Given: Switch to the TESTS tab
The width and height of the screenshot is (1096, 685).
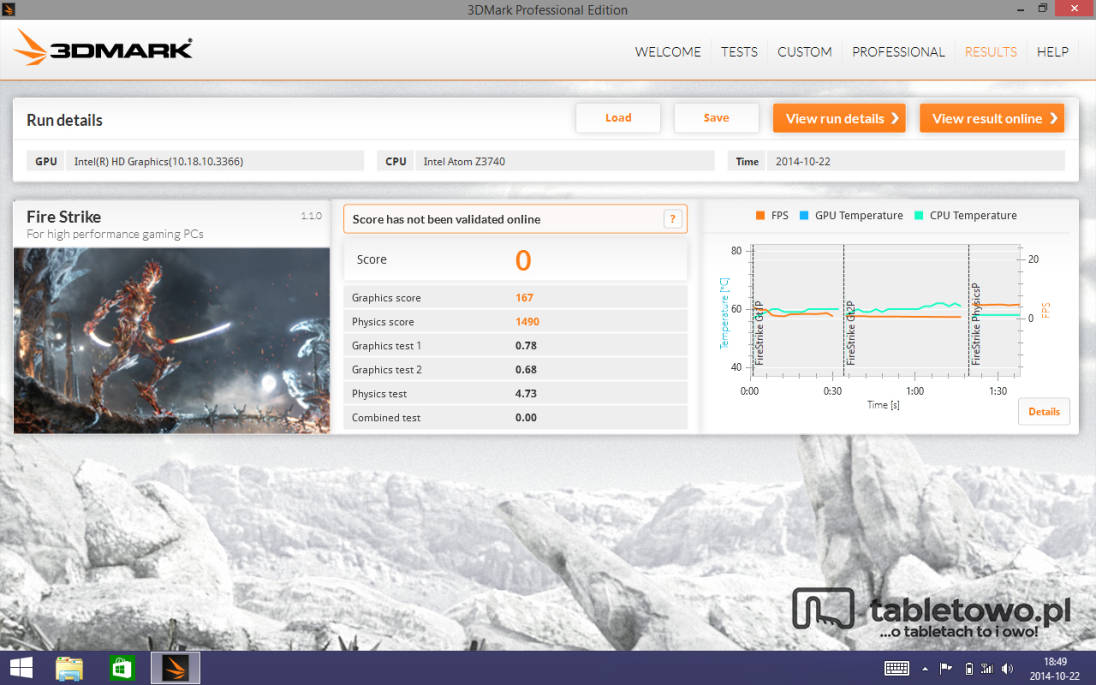Looking at the screenshot, I should [739, 52].
